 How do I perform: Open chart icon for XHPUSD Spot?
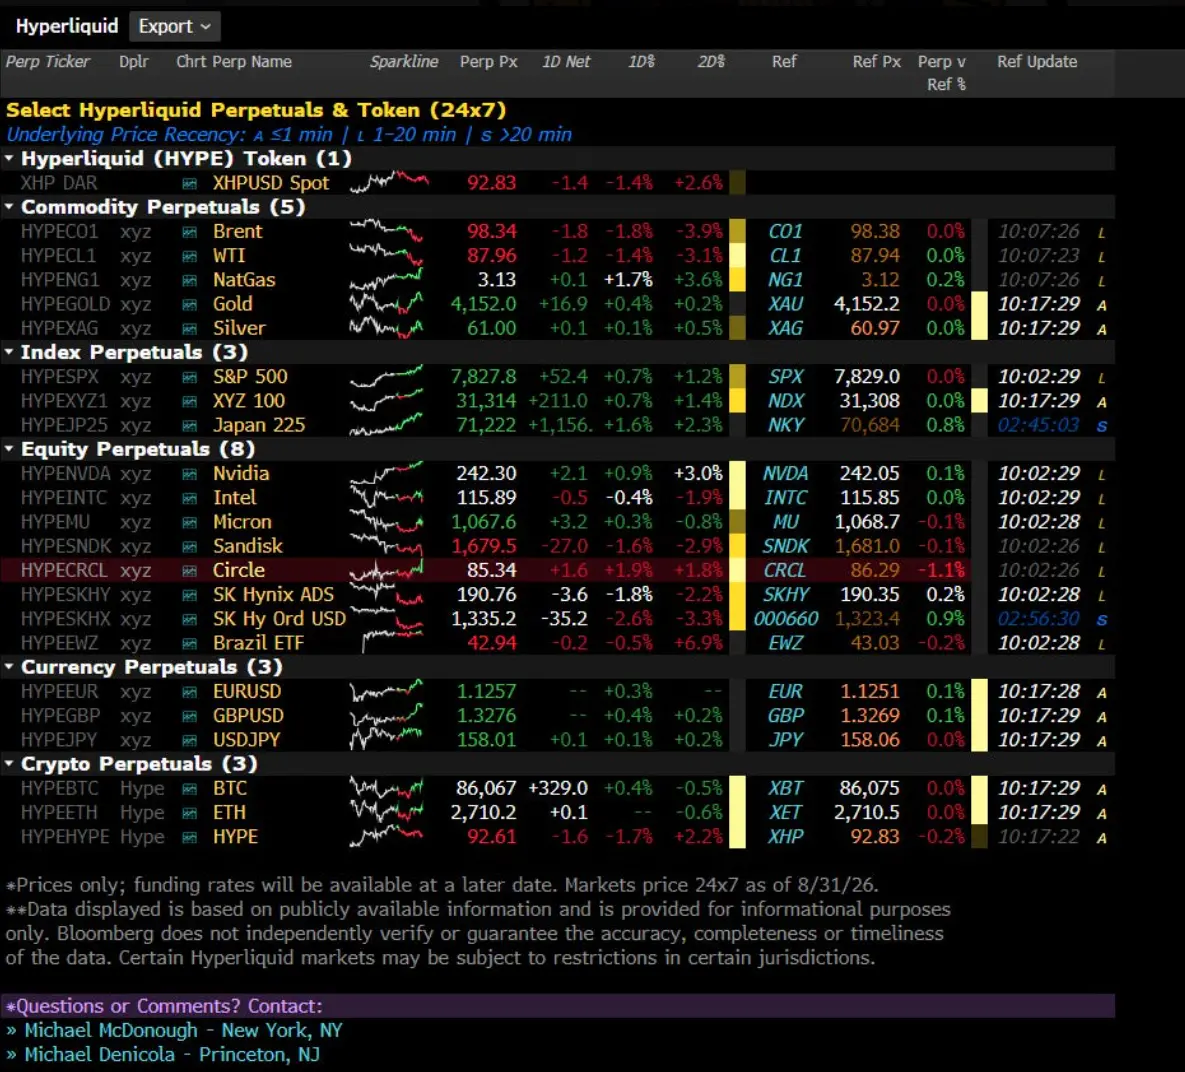tap(190, 184)
